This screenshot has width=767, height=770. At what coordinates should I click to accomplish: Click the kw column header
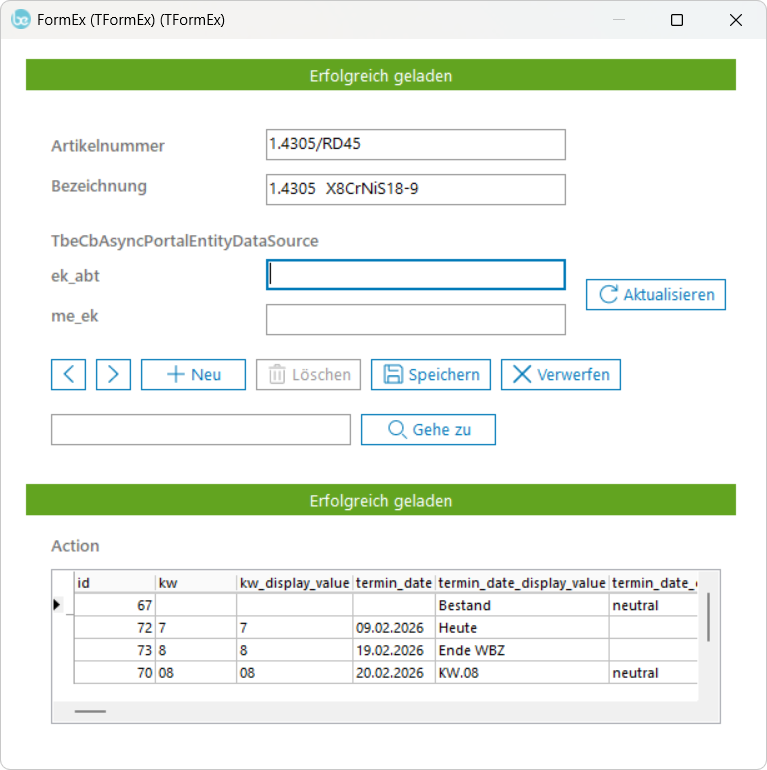[x=195, y=583]
